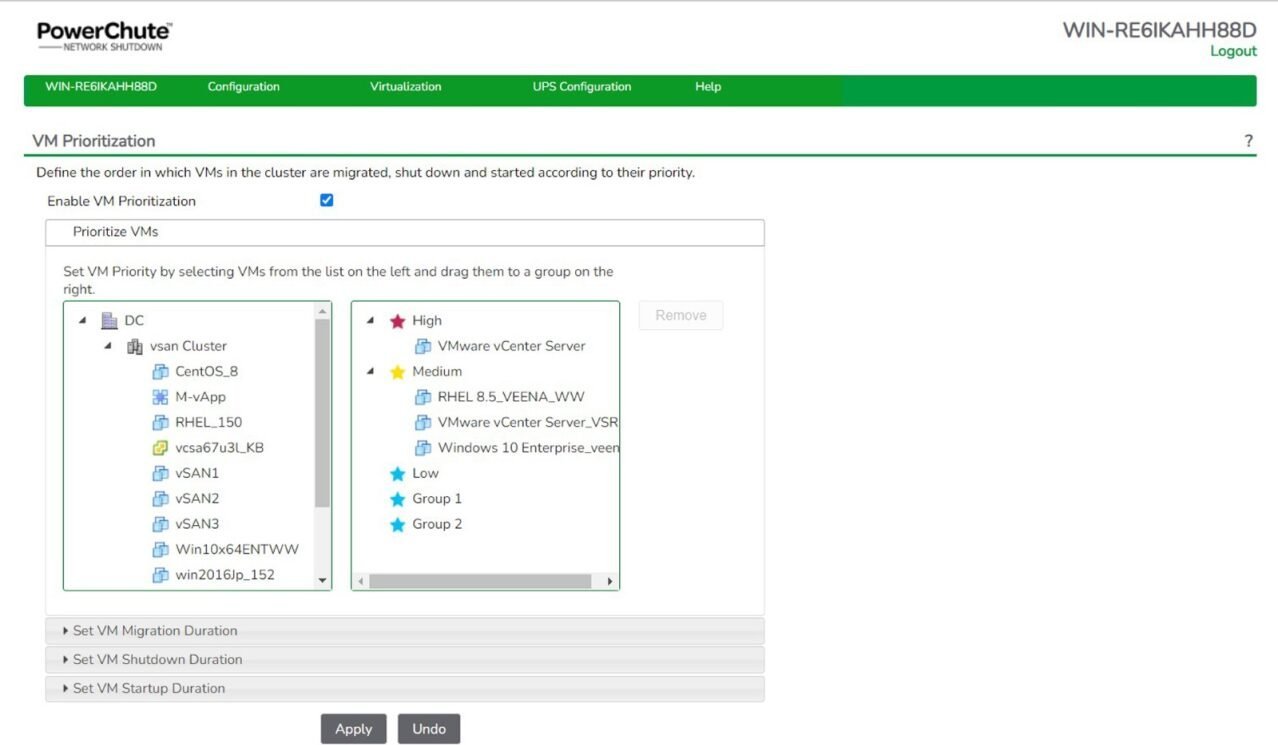The image size is (1278, 745).
Task: Click the Logout link
Action: point(1233,51)
